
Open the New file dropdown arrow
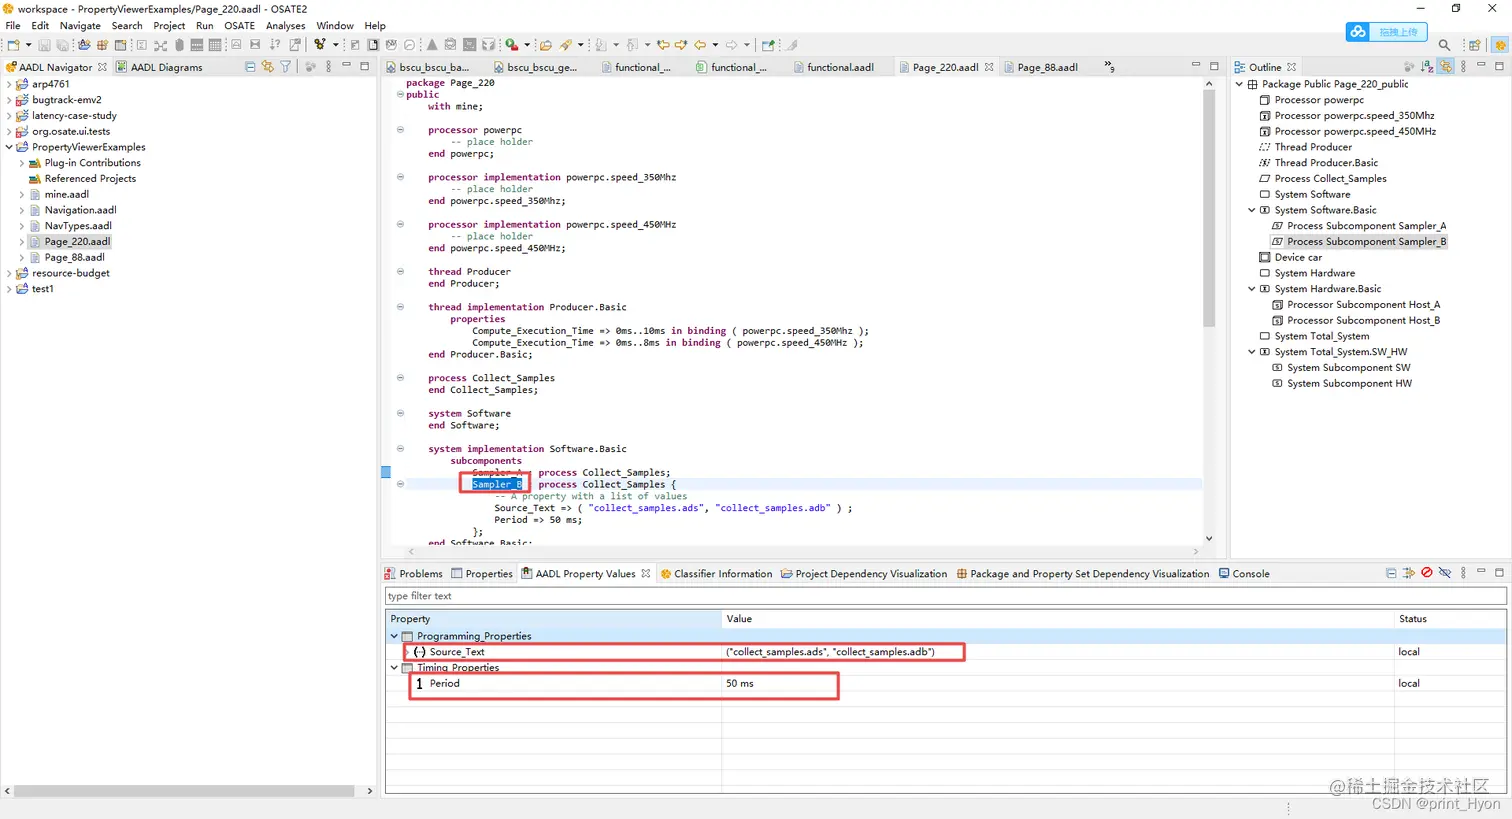(28, 45)
